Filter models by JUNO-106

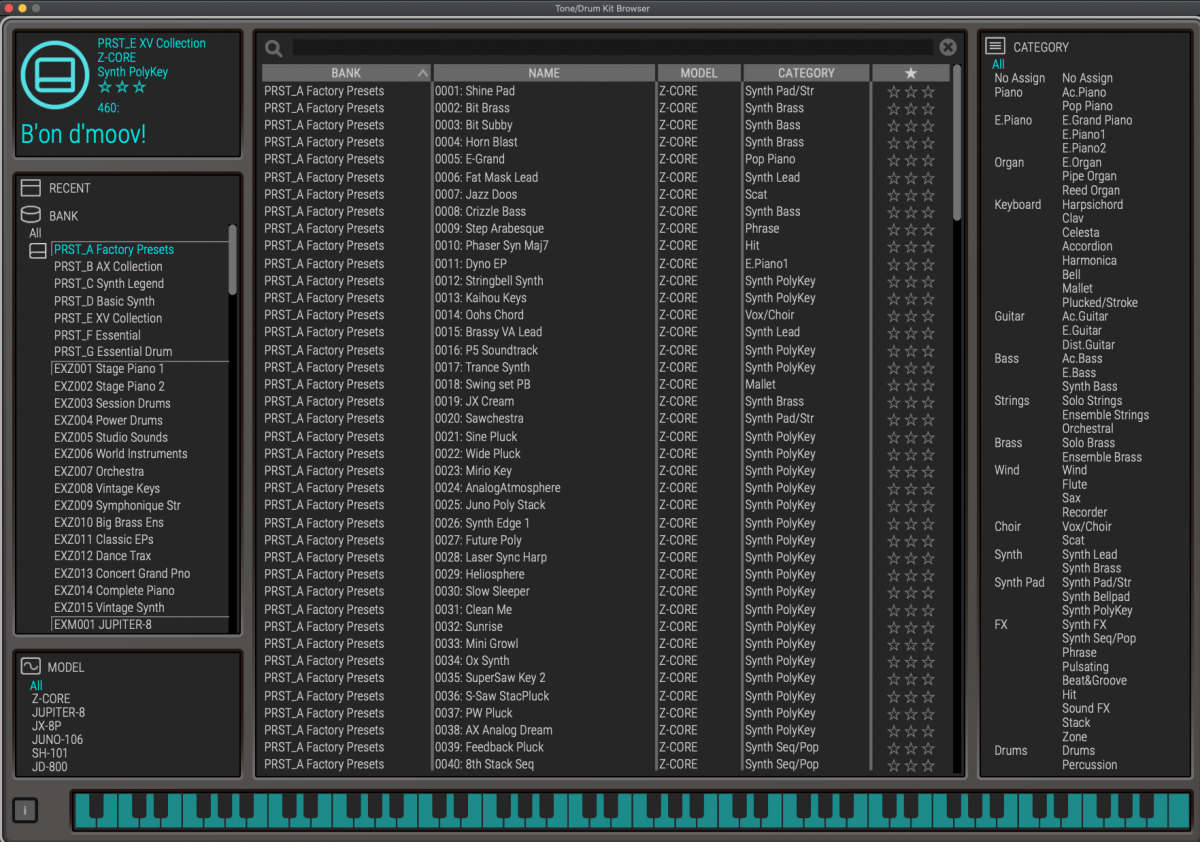click(x=57, y=740)
